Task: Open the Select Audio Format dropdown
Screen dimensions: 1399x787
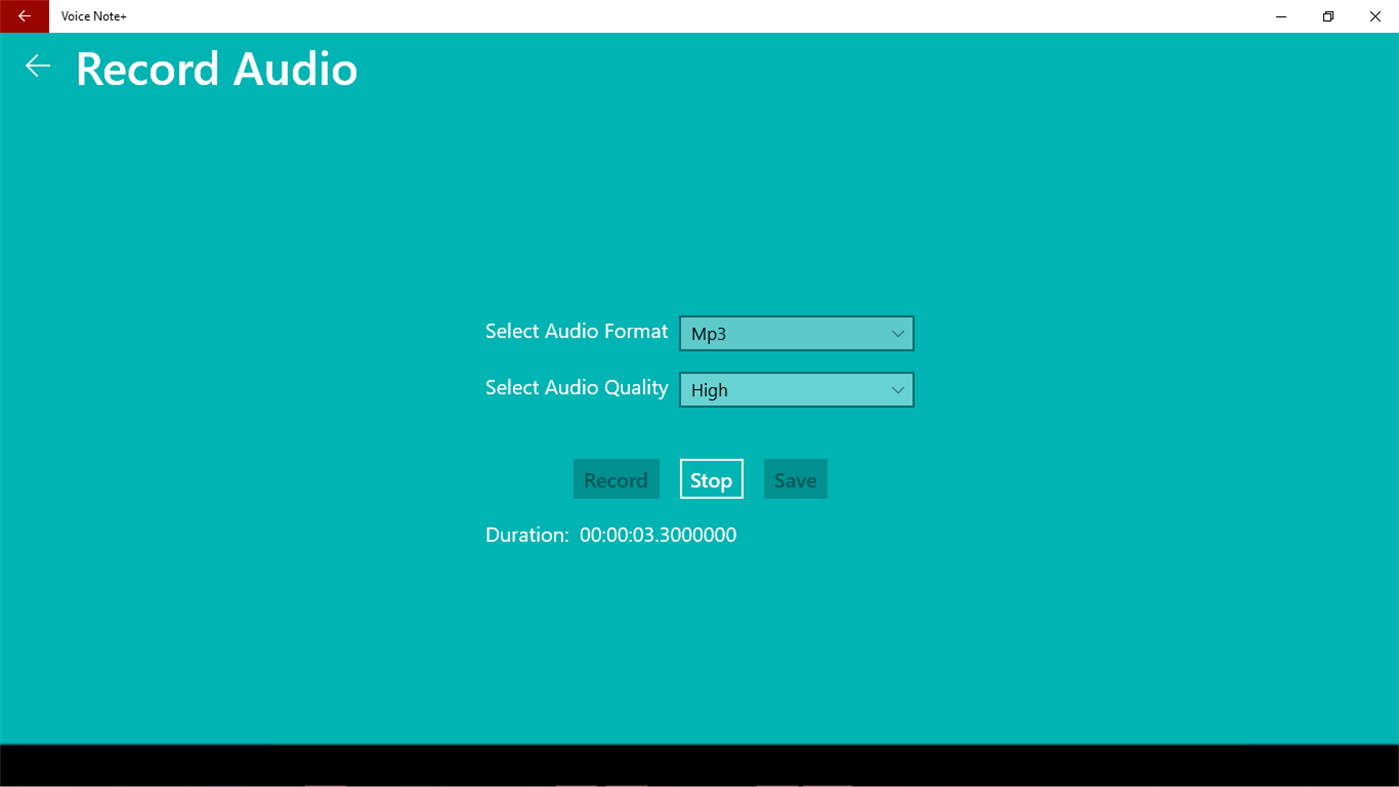Action: point(796,333)
